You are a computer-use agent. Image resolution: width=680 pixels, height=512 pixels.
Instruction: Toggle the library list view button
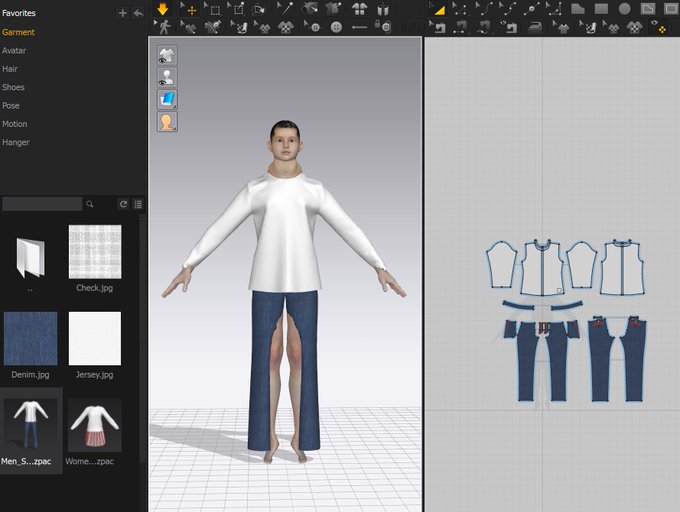[138, 204]
